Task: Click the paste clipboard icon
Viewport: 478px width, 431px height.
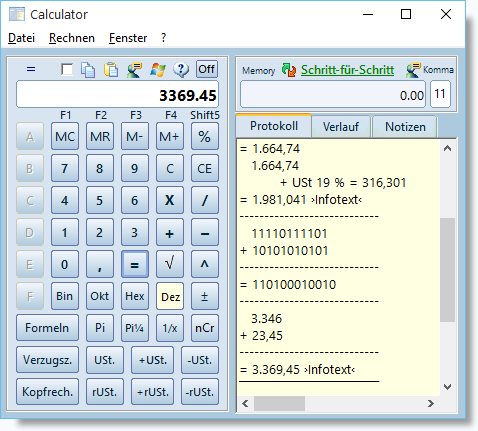Action: point(111,70)
